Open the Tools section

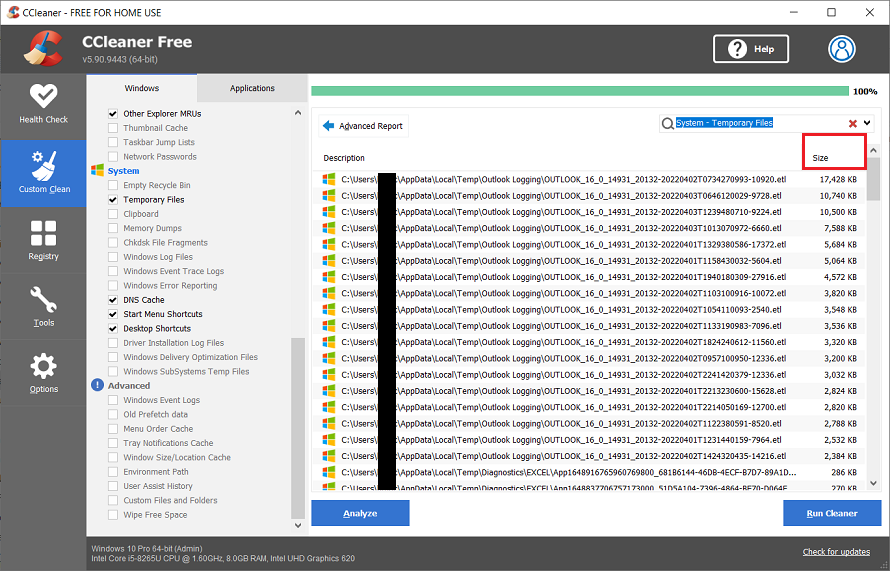point(43,307)
